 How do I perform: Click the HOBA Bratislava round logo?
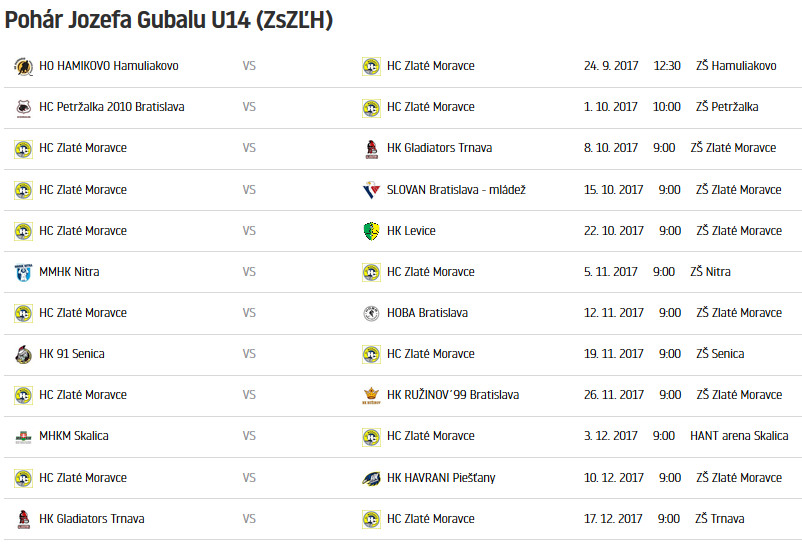coord(371,313)
